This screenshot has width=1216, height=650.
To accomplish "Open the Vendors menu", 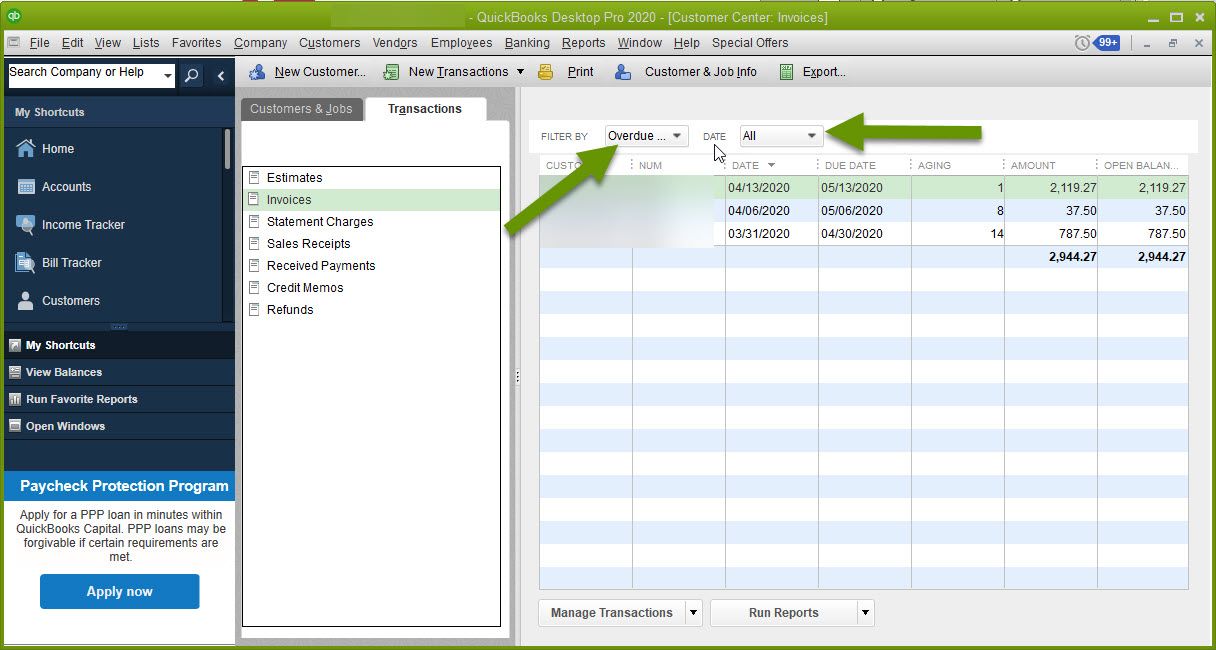I will [395, 43].
